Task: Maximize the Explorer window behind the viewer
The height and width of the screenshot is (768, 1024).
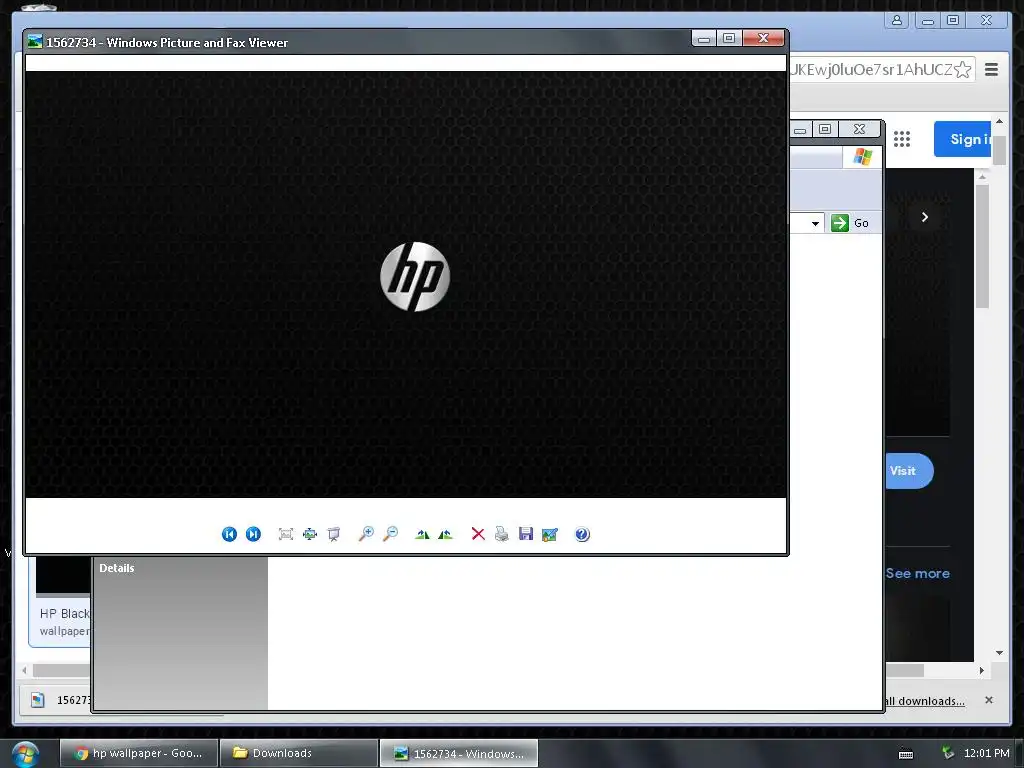Action: pos(825,129)
